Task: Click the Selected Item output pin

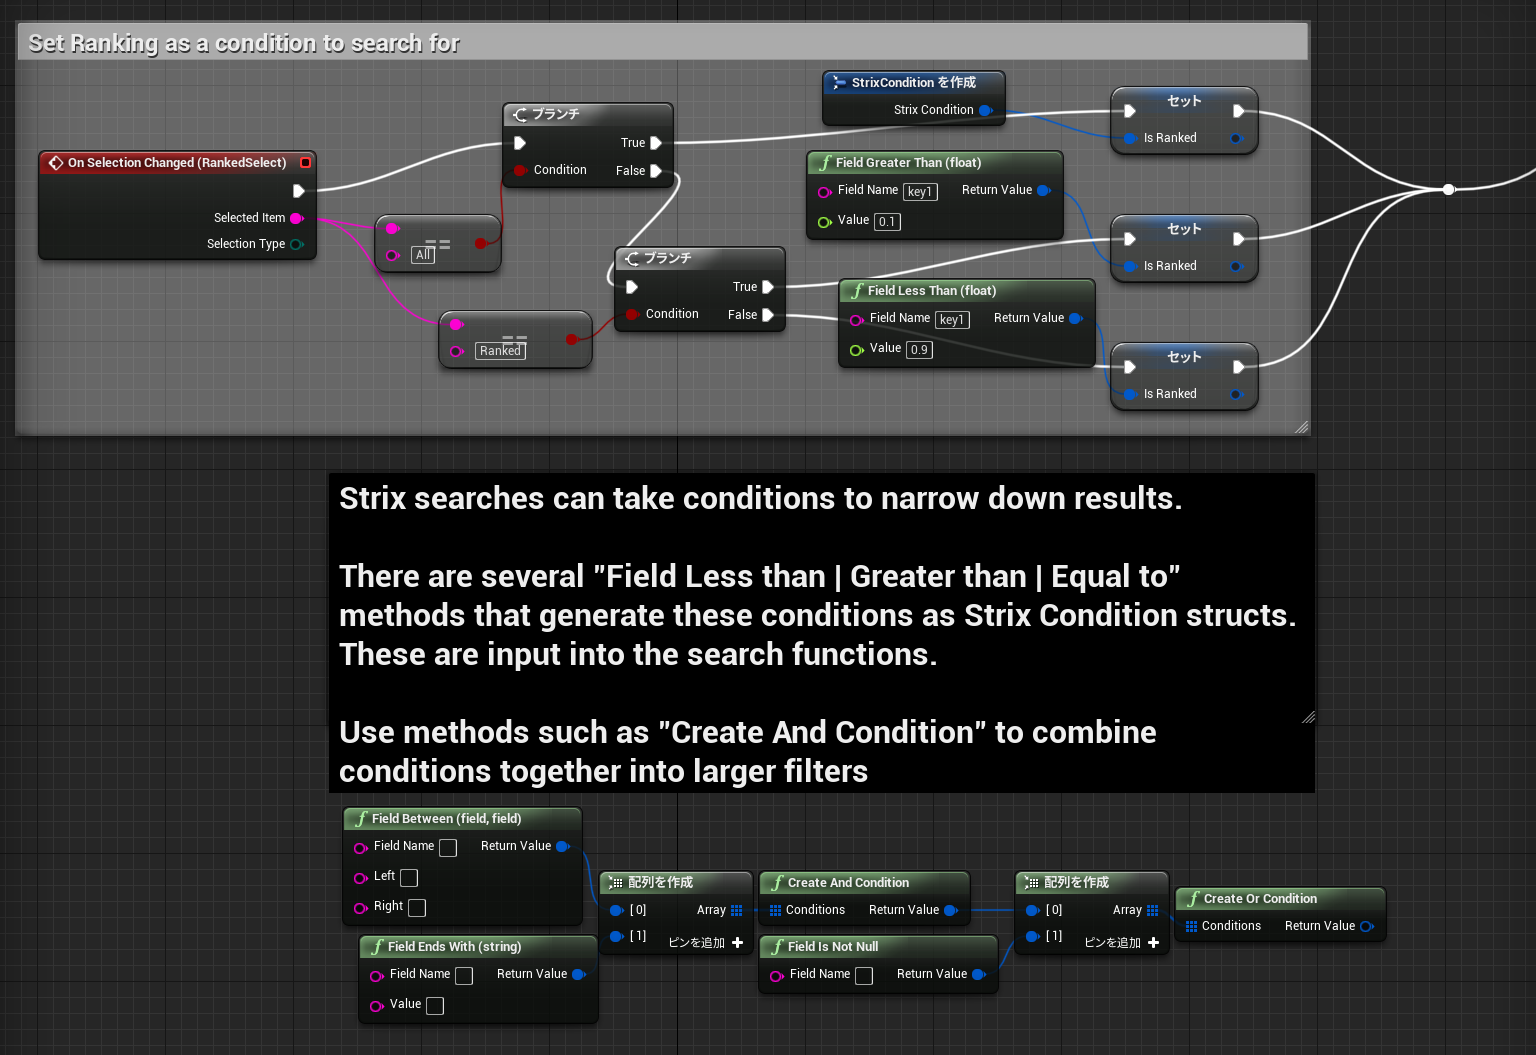Action: [296, 218]
